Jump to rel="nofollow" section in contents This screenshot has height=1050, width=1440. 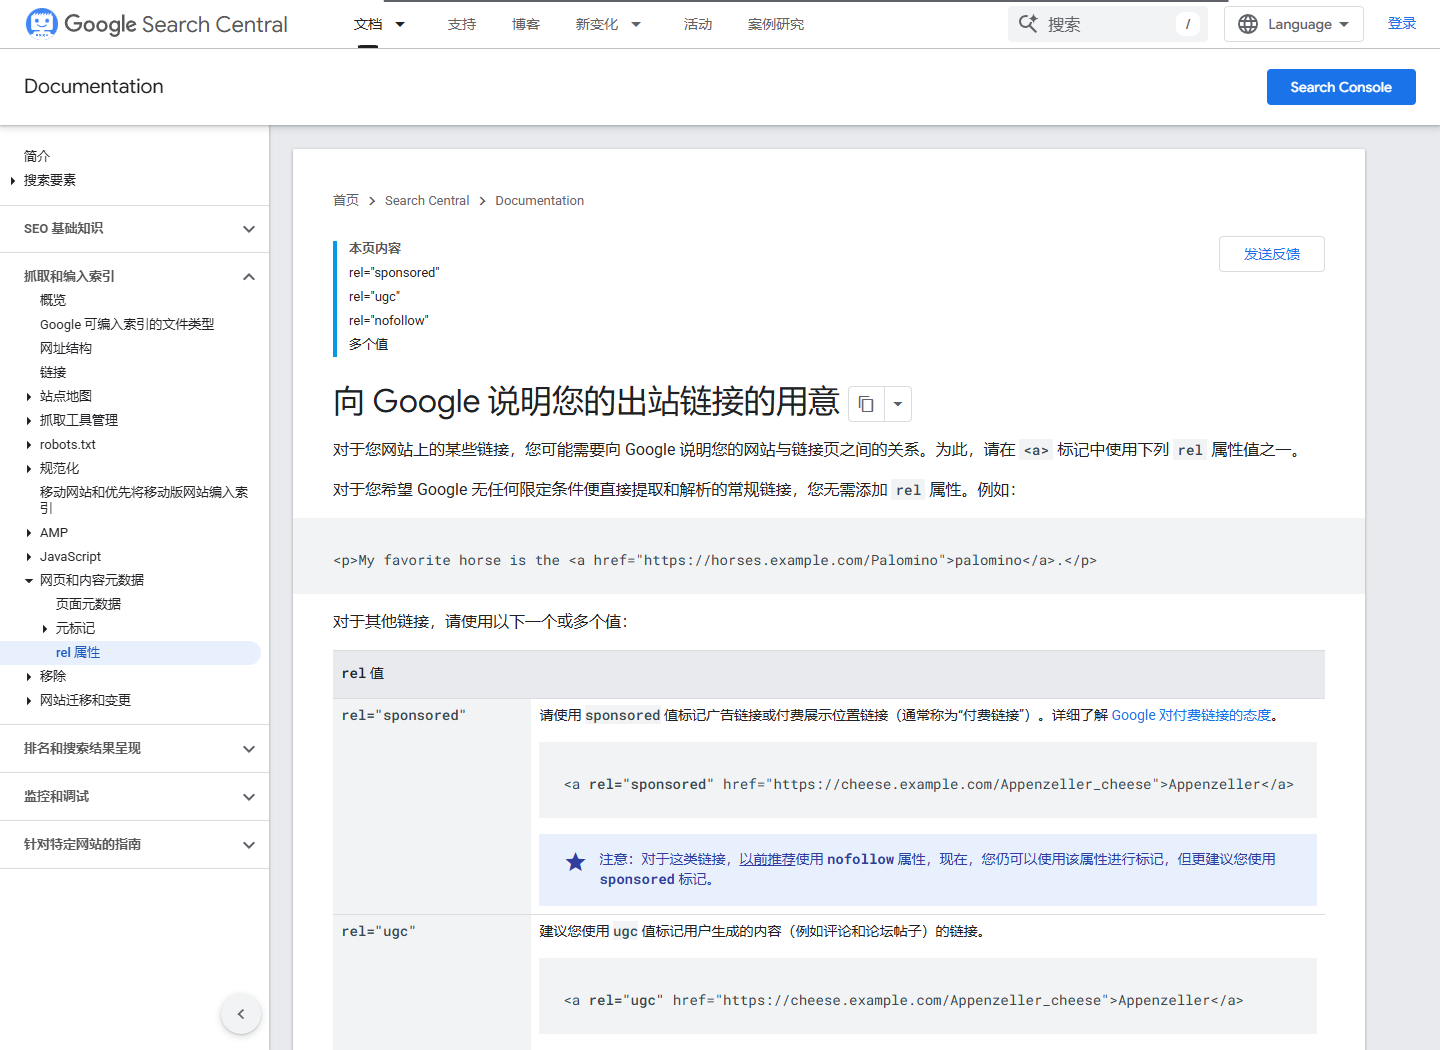coord(388,321)
